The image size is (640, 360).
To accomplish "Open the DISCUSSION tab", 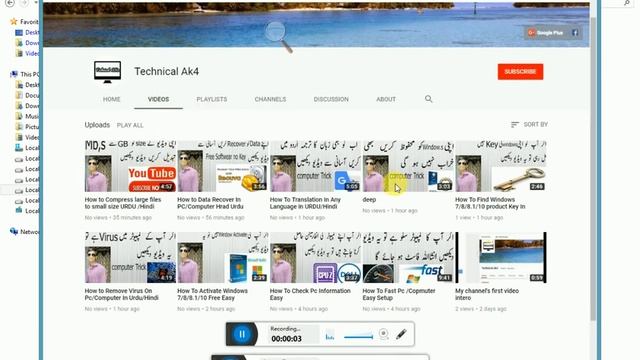I will [331, 99].
